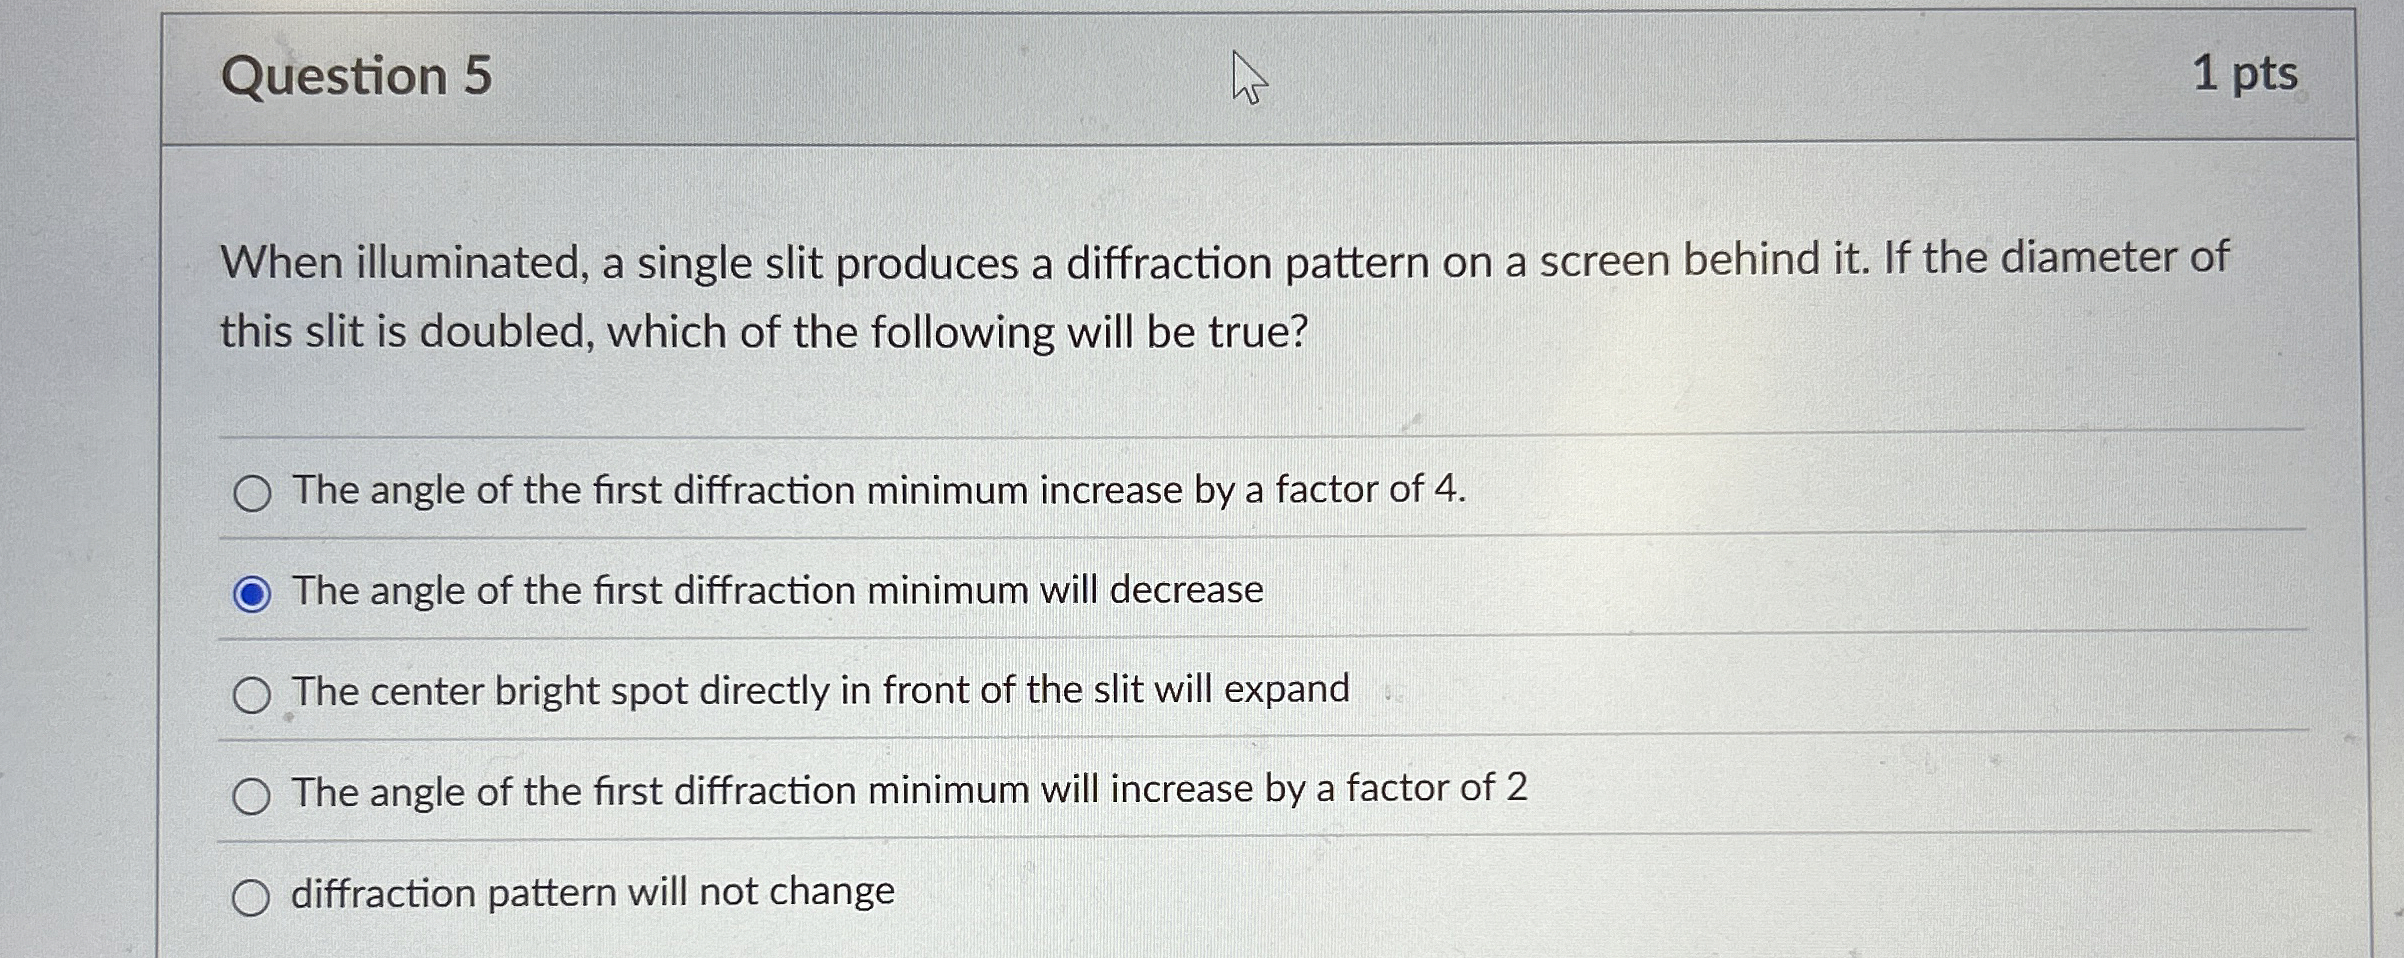
Task: Click the answer text 'increase by a factor of 4'
Action: pyautogui.click(x=876, y=491)
